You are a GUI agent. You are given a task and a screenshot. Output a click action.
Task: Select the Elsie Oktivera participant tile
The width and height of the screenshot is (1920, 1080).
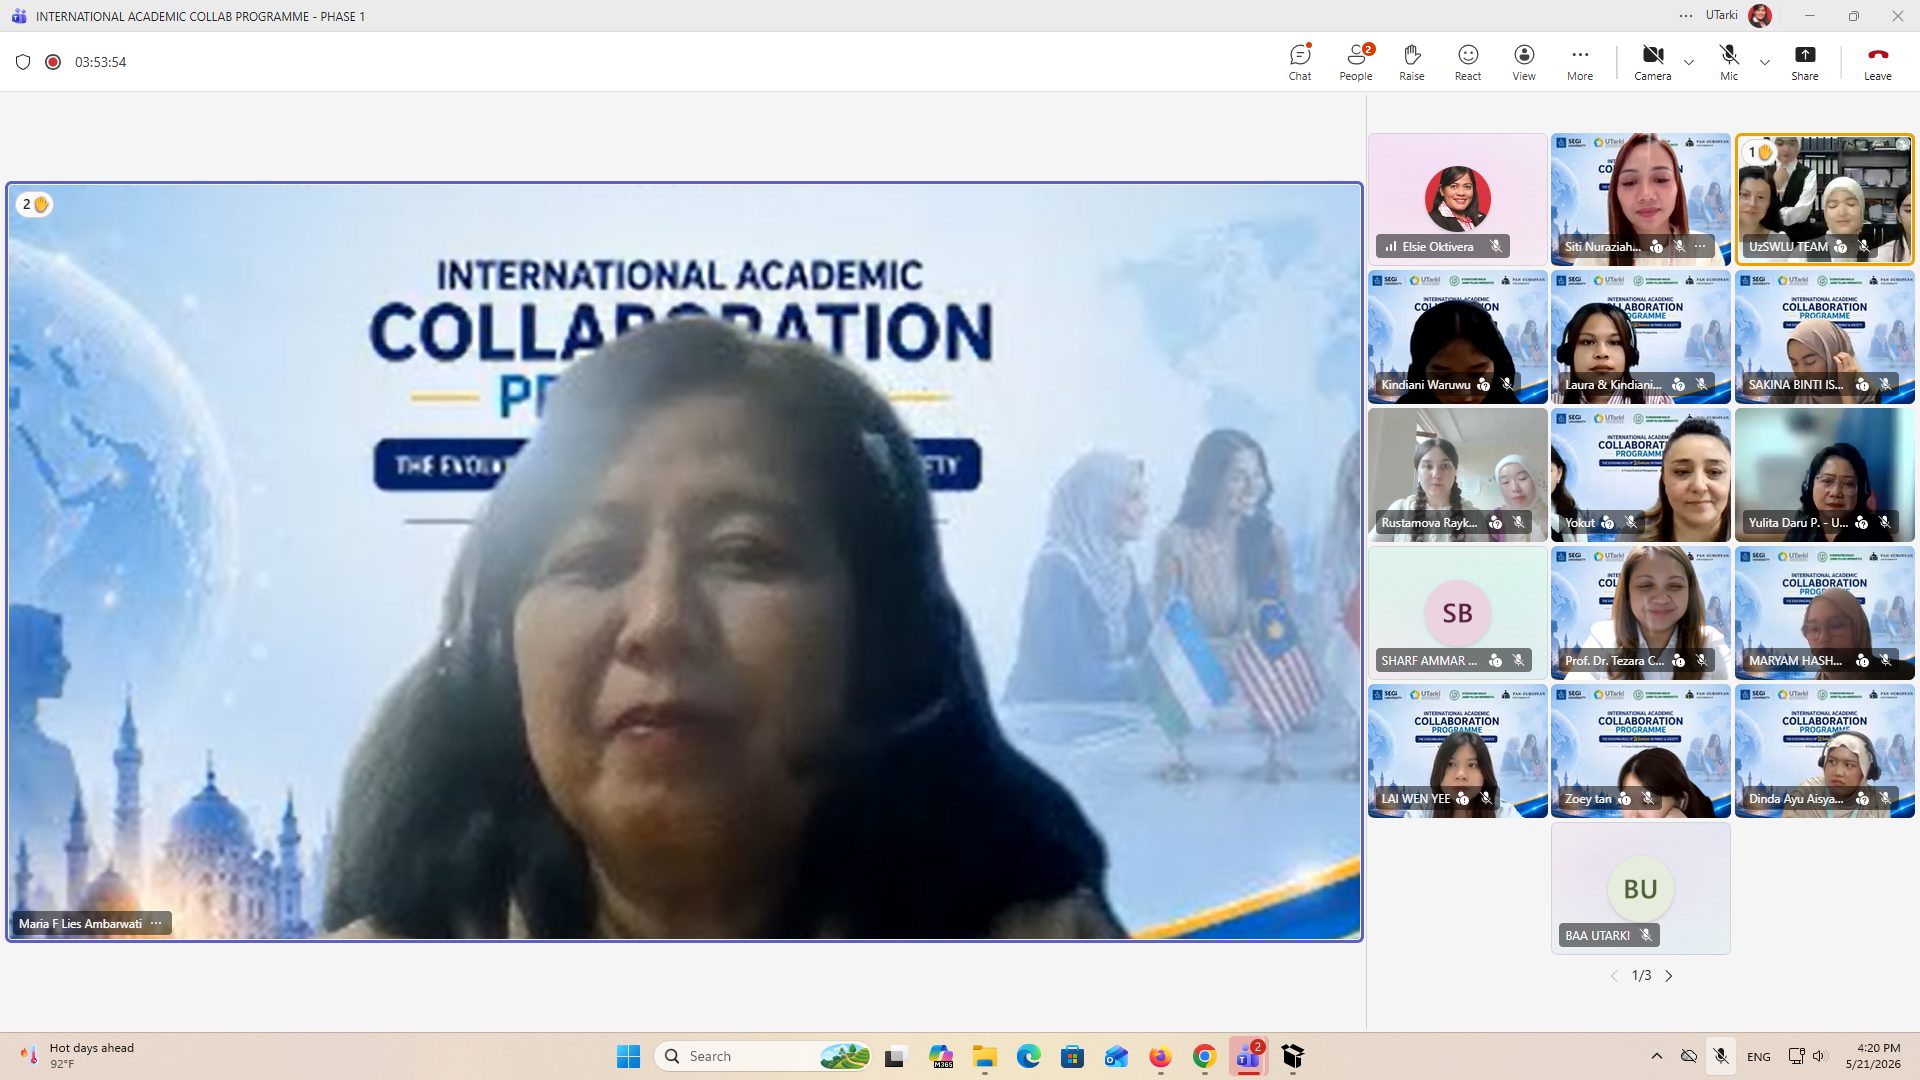point(1457,198)
